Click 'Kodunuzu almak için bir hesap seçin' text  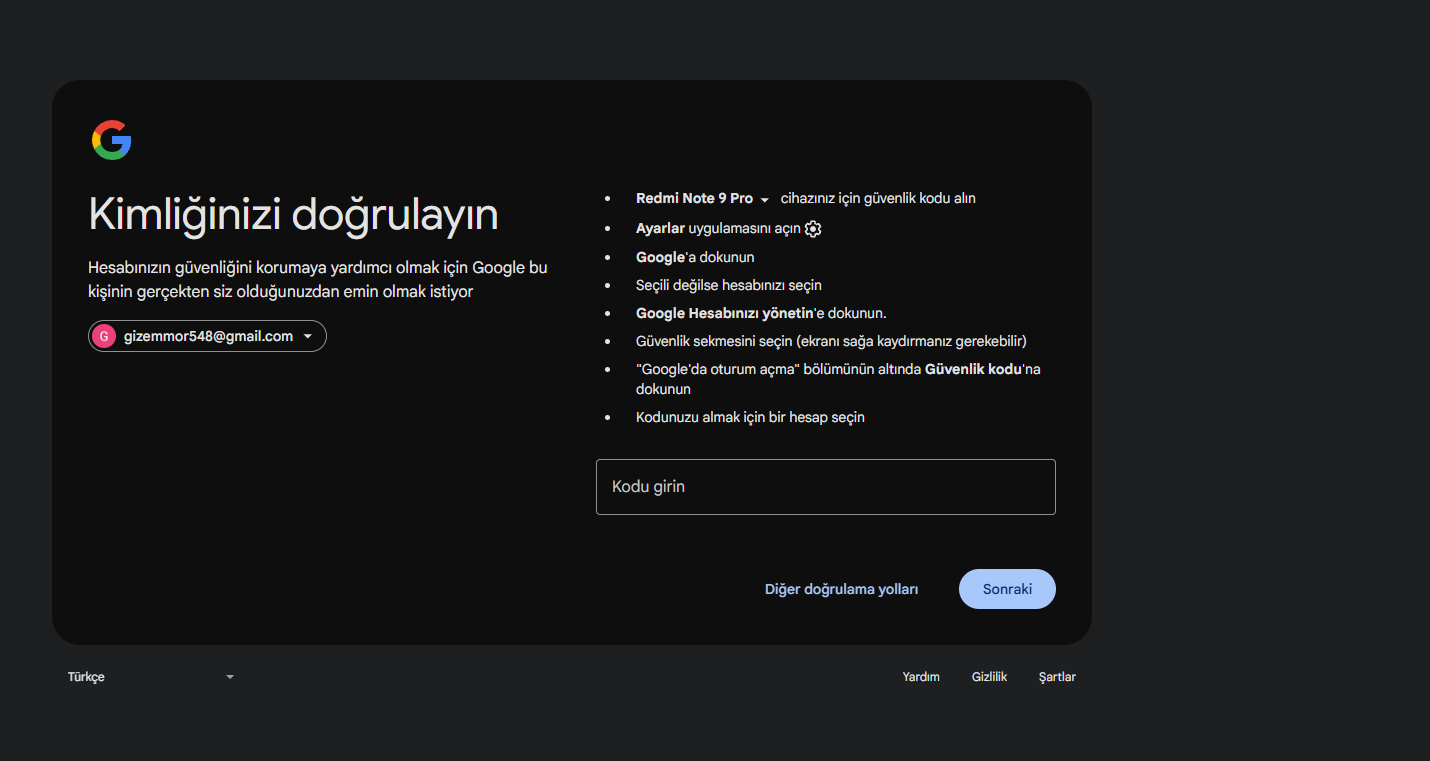click(x=750, y=417)
